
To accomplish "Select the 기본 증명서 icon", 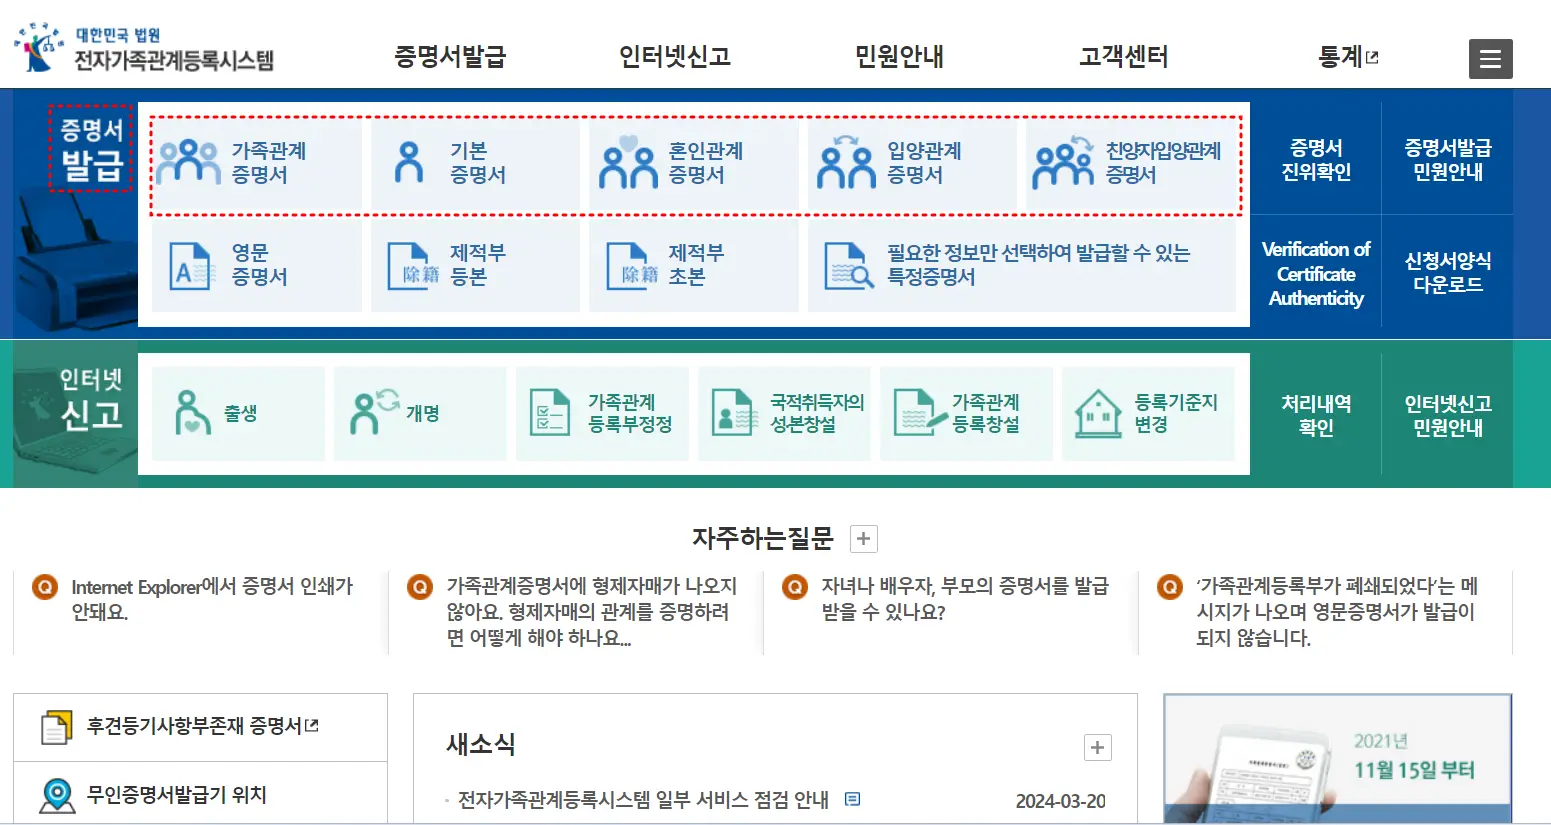I will pos(475,163).
